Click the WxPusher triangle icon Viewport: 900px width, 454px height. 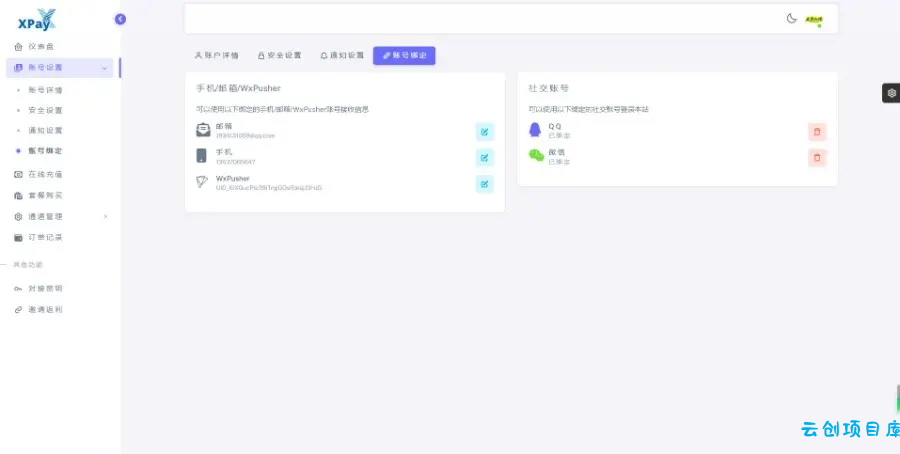(202, 182)
